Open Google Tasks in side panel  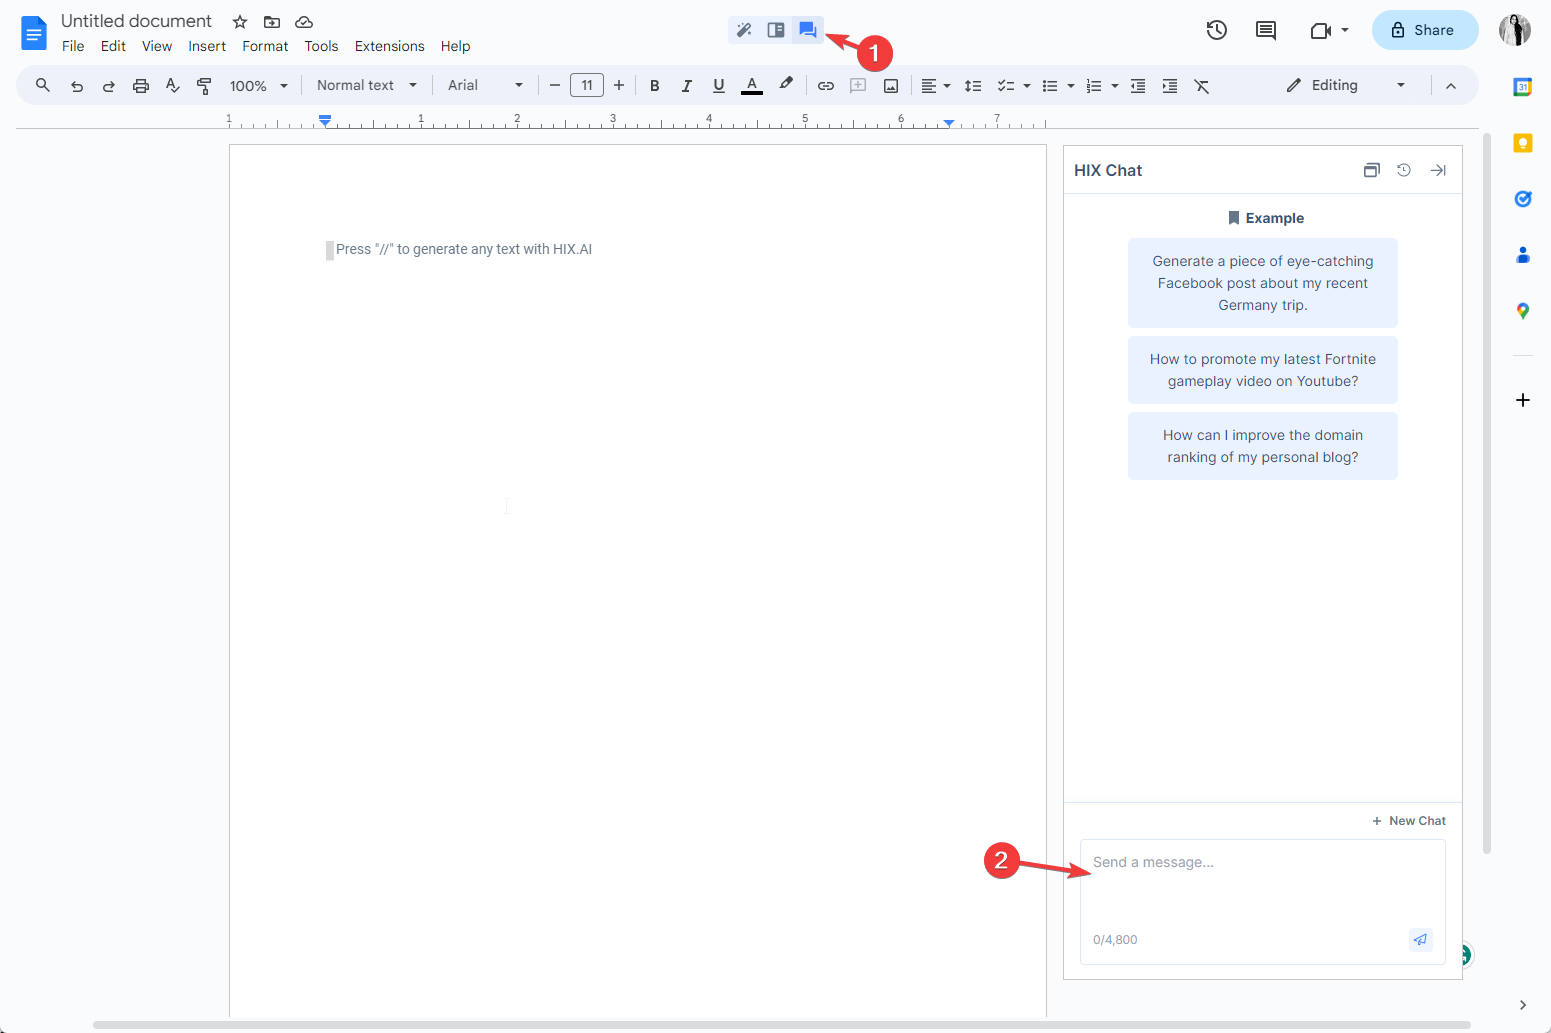(1523, 199)
